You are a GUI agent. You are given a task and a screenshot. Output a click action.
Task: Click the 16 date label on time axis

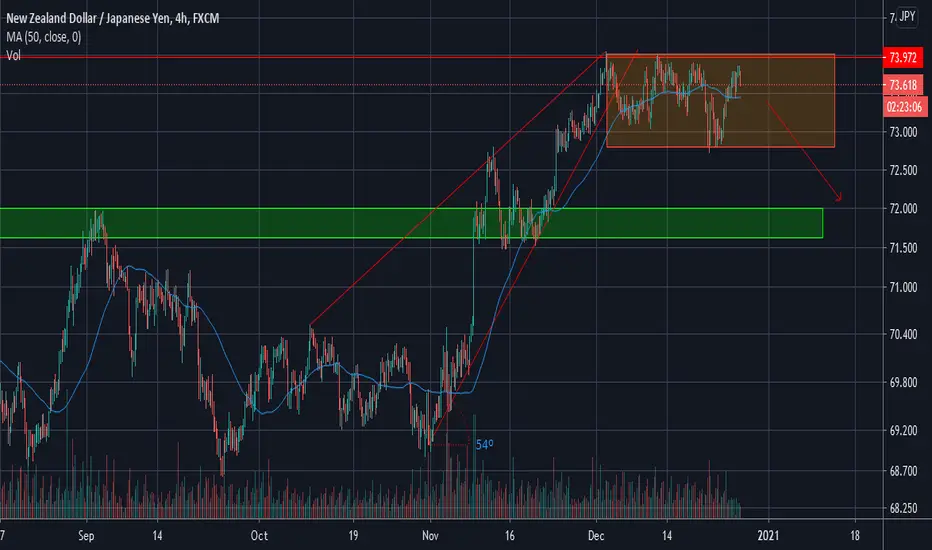click(509, 536)
